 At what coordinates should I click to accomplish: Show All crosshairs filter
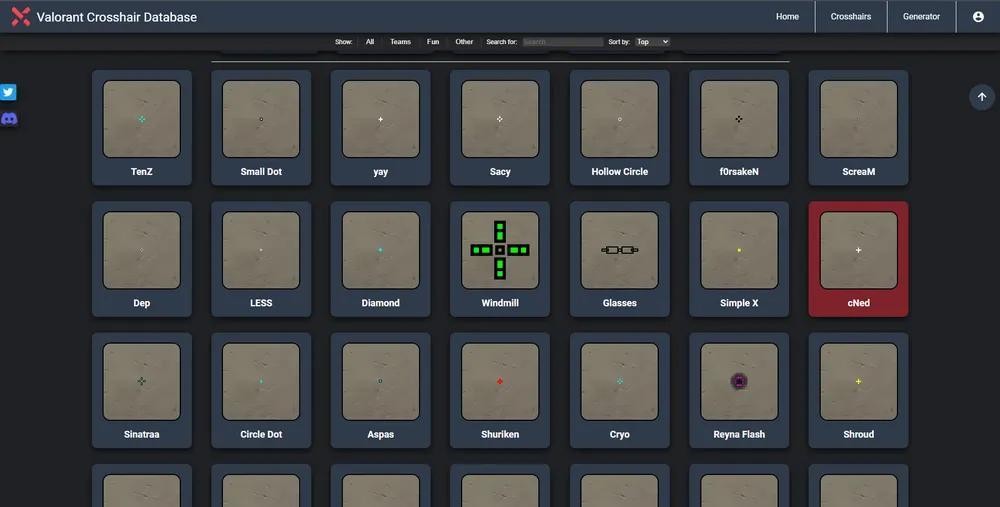tap(370, 42)
